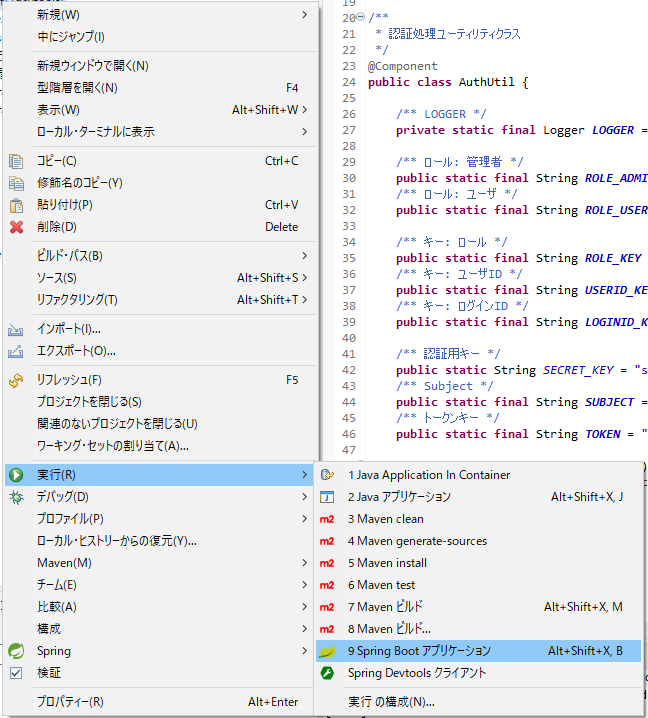The width and height of the screenshot is (648, 718).
Task: Click the Copy icon beside コピー(C)
Action: [16, 161]
